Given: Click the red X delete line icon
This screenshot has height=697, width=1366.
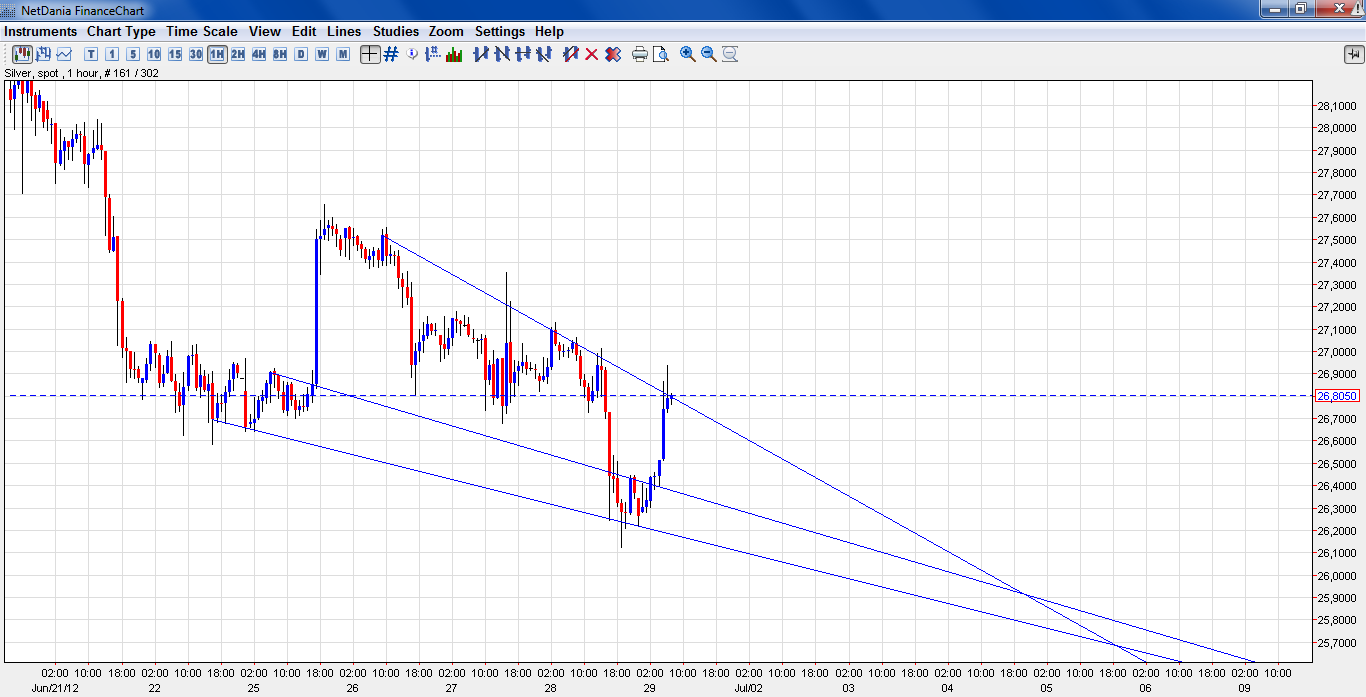Looking at the screenshot, I should point(591,54).
